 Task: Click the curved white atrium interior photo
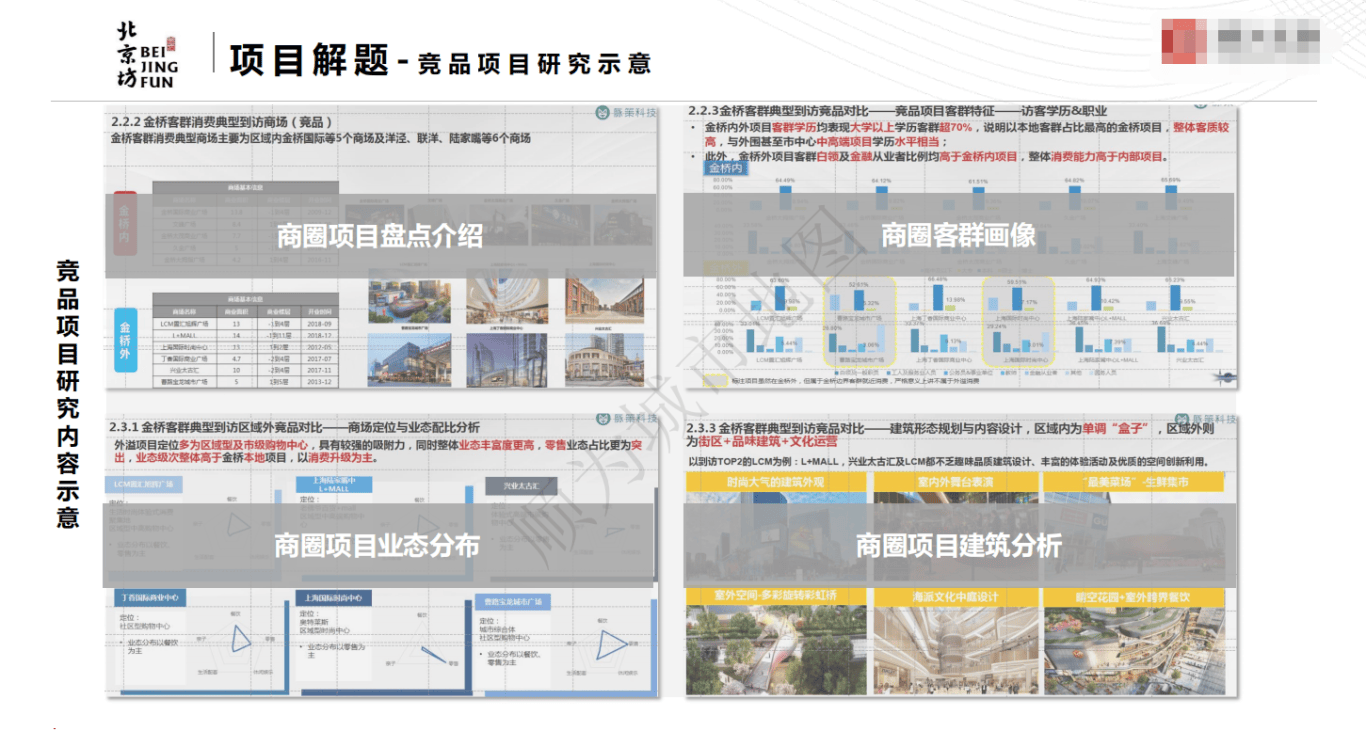[x=506, y=301]
